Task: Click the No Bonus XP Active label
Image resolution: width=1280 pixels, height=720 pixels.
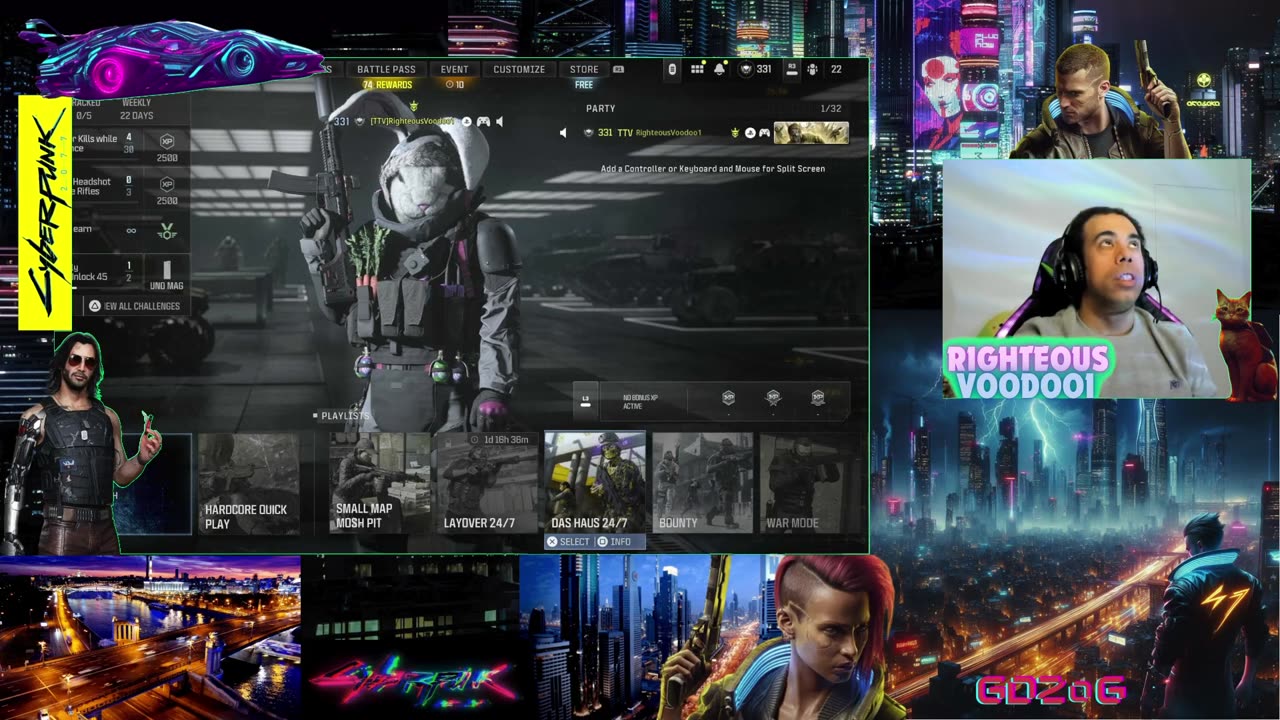Action: 640,402
